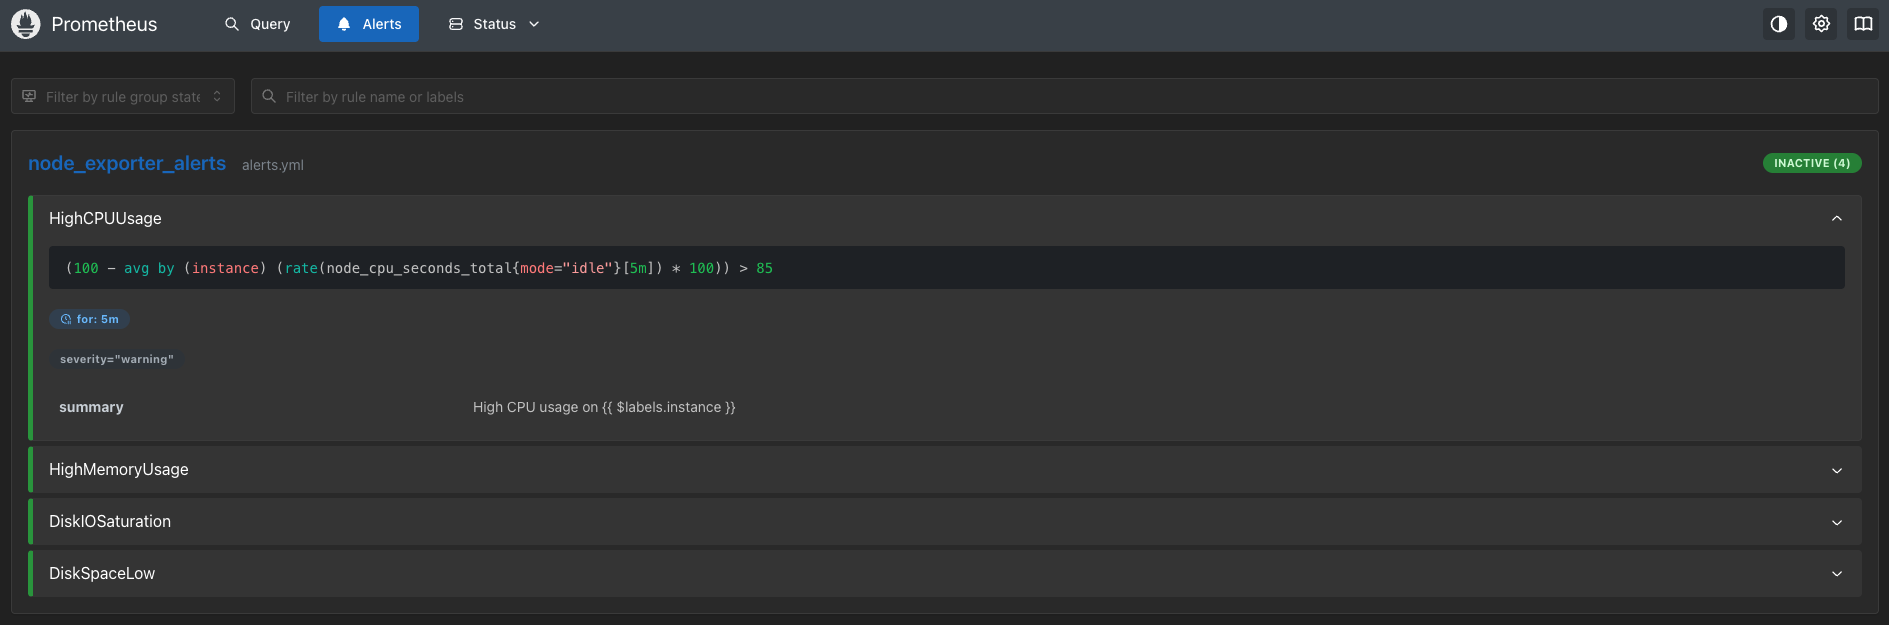Toggle the light/dark theme icon

(x=1778, y=24)
